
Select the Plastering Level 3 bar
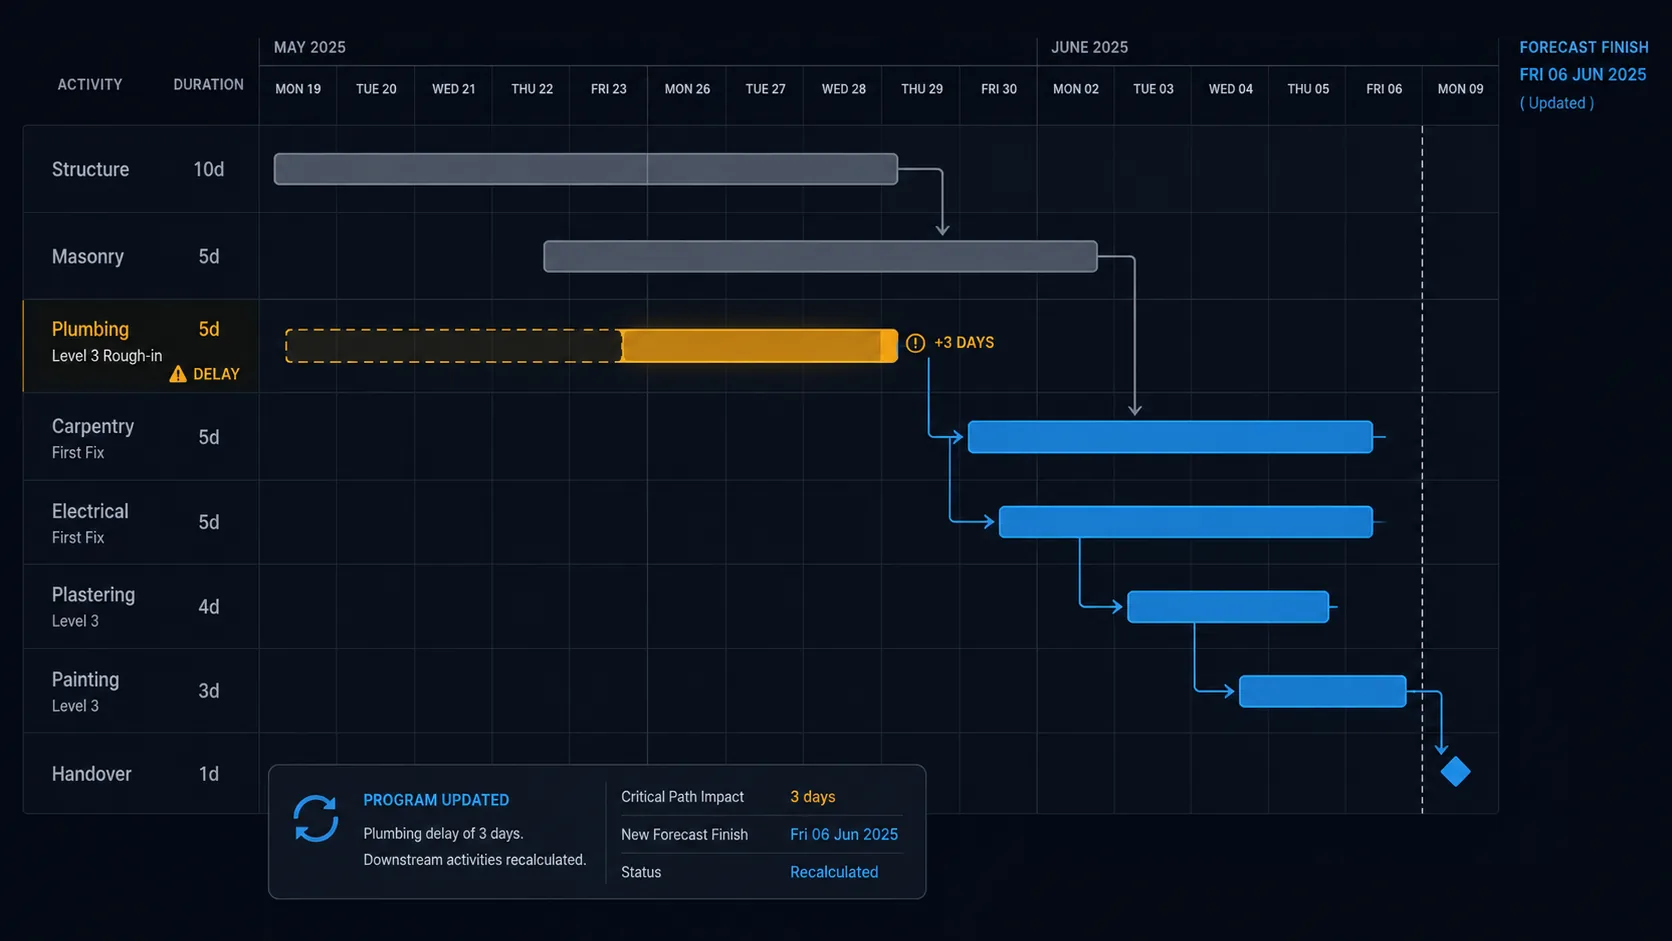(x=1228, y=607)
